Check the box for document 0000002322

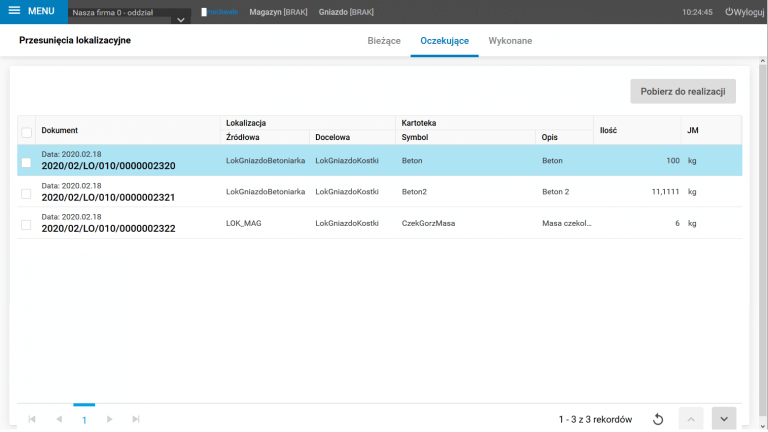[x=27, y=224]
